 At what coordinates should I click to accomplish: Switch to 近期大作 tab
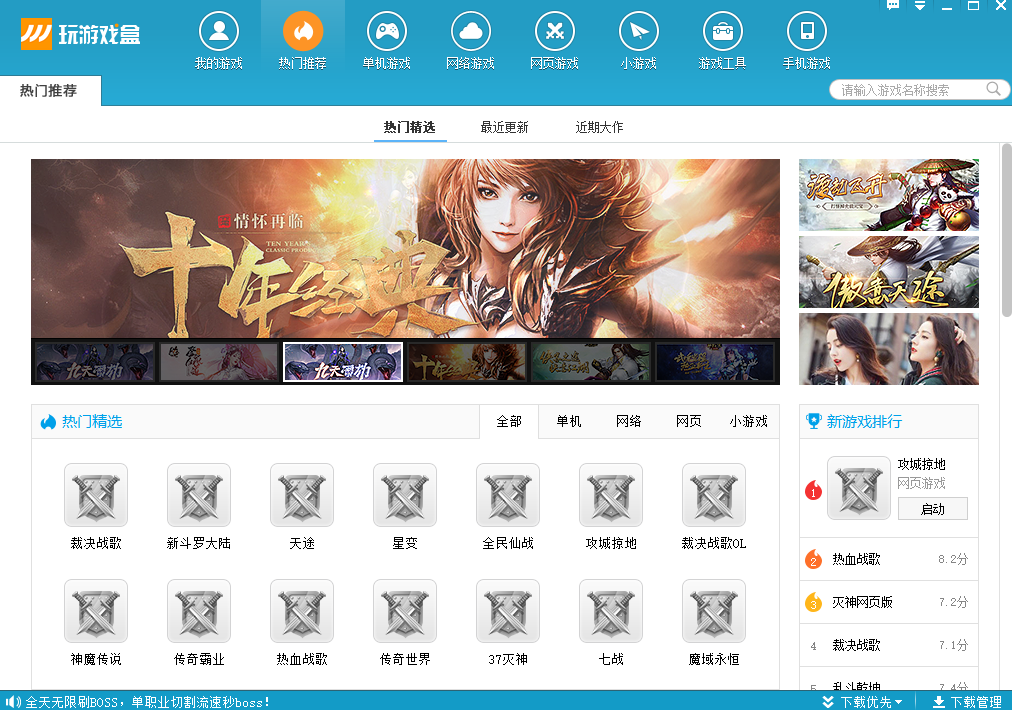click(x=599, y=127)
